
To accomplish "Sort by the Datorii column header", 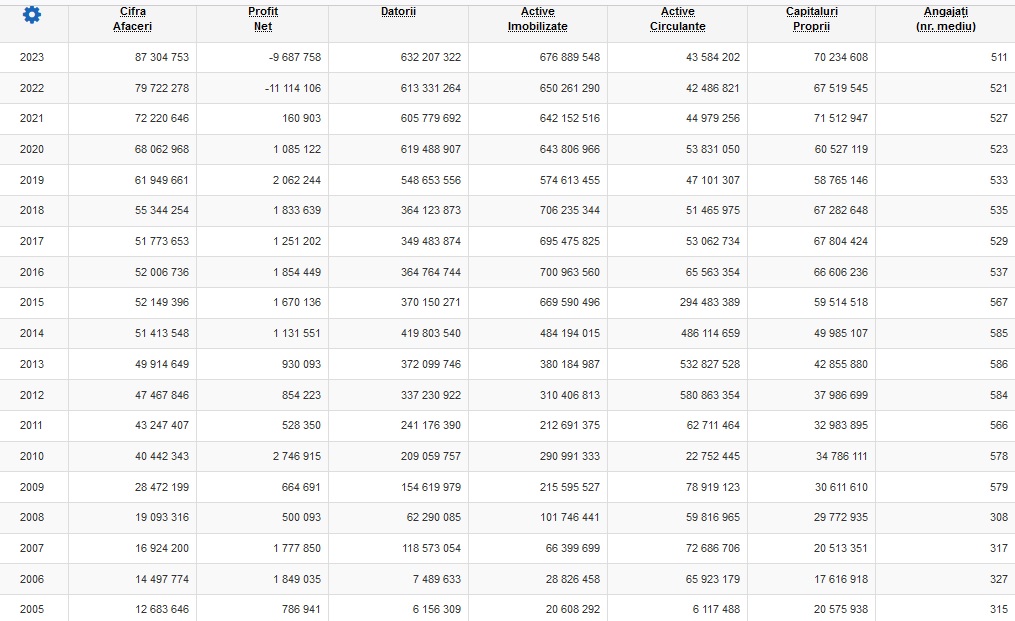I will tap(398, 12).
